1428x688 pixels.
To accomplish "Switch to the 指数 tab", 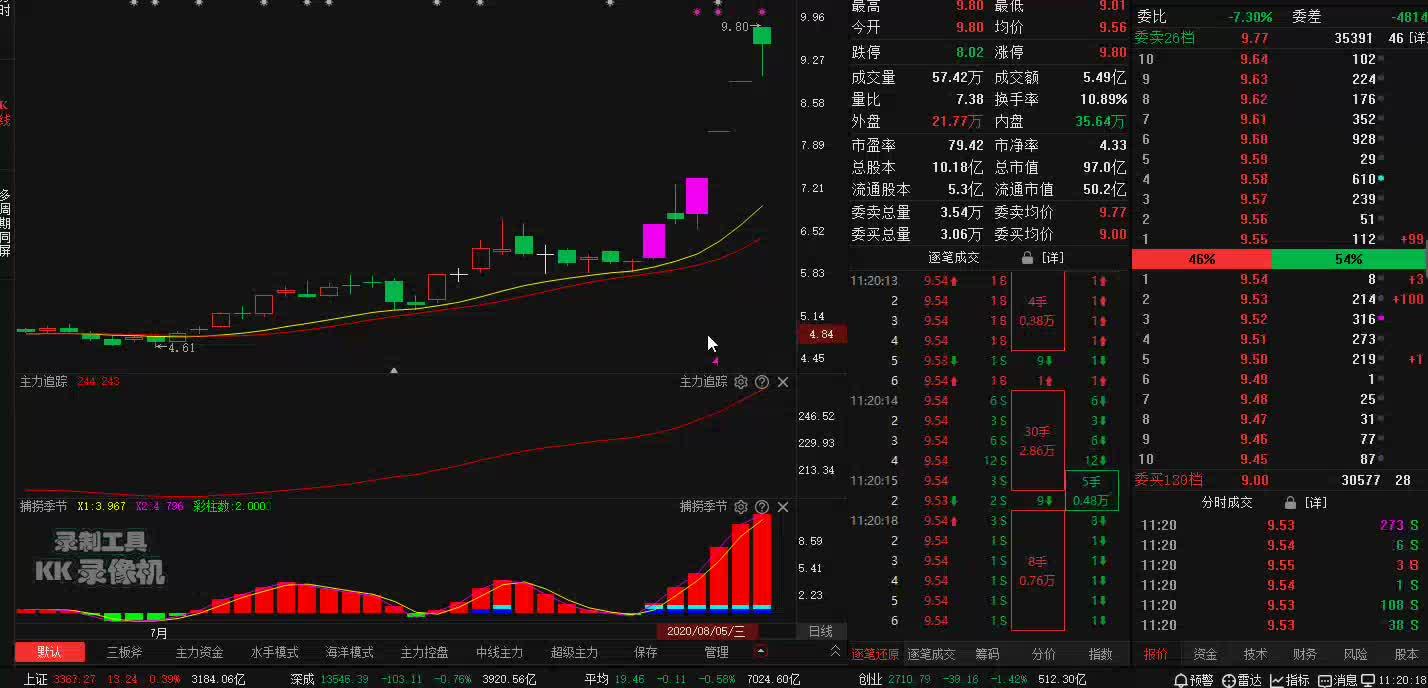I will pyautogui.click(x=1100, y=654).
